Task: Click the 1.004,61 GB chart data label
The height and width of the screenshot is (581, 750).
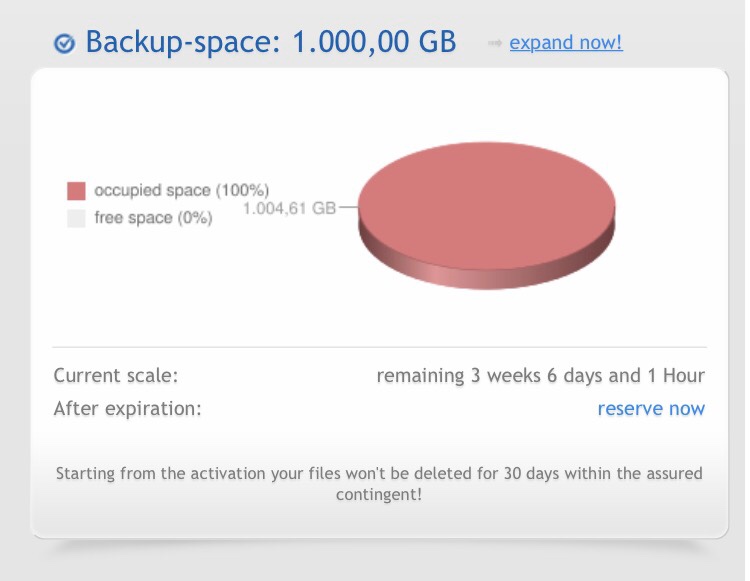Action: (x=289, y=208)
